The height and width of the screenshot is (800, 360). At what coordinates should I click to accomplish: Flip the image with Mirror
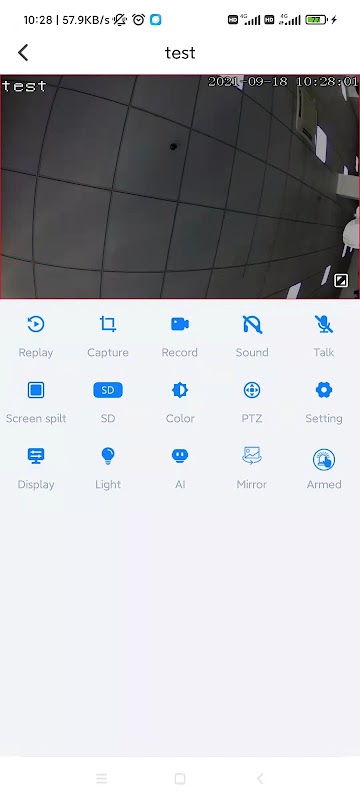pos(252,456)
